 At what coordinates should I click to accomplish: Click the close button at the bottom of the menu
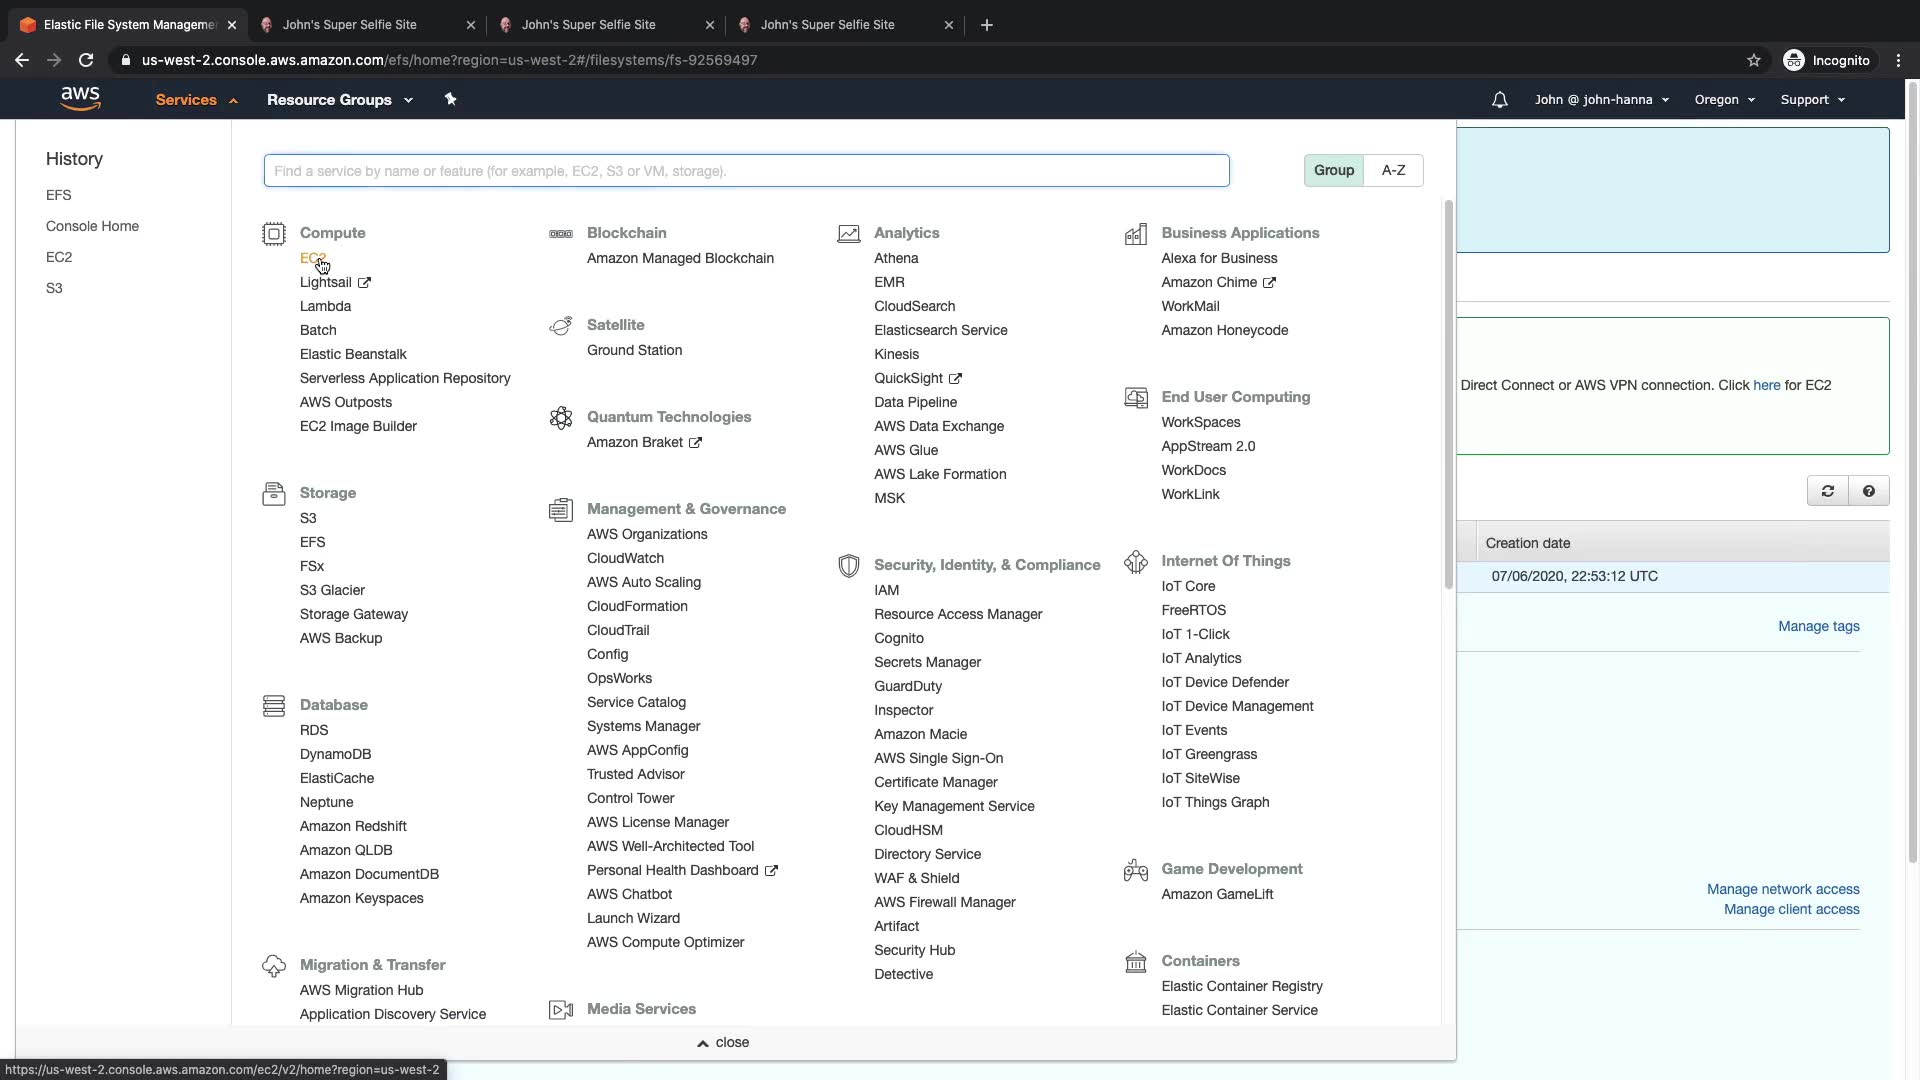pos(723,1042)
